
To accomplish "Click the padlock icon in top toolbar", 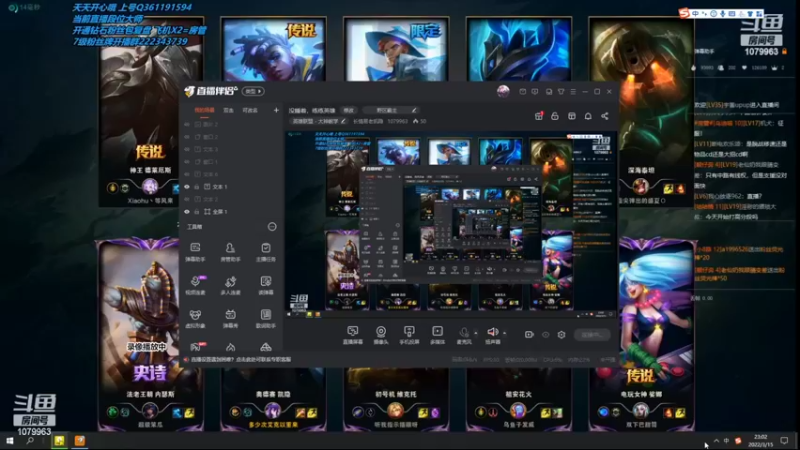I will [x=555, y=116].
